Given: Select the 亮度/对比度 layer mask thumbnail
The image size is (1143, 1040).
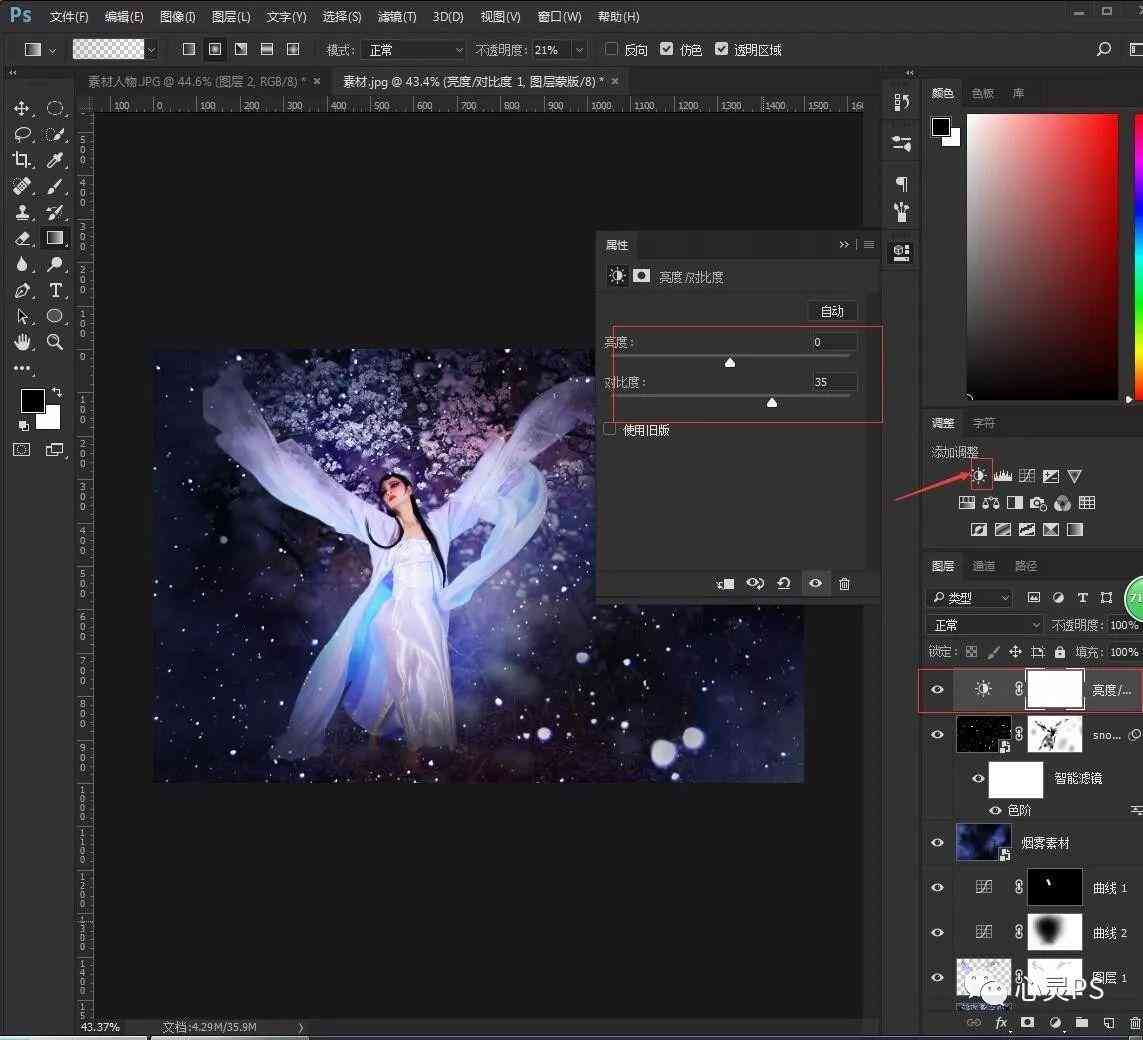Looking at the screenshot, I should click(1054, 689).
